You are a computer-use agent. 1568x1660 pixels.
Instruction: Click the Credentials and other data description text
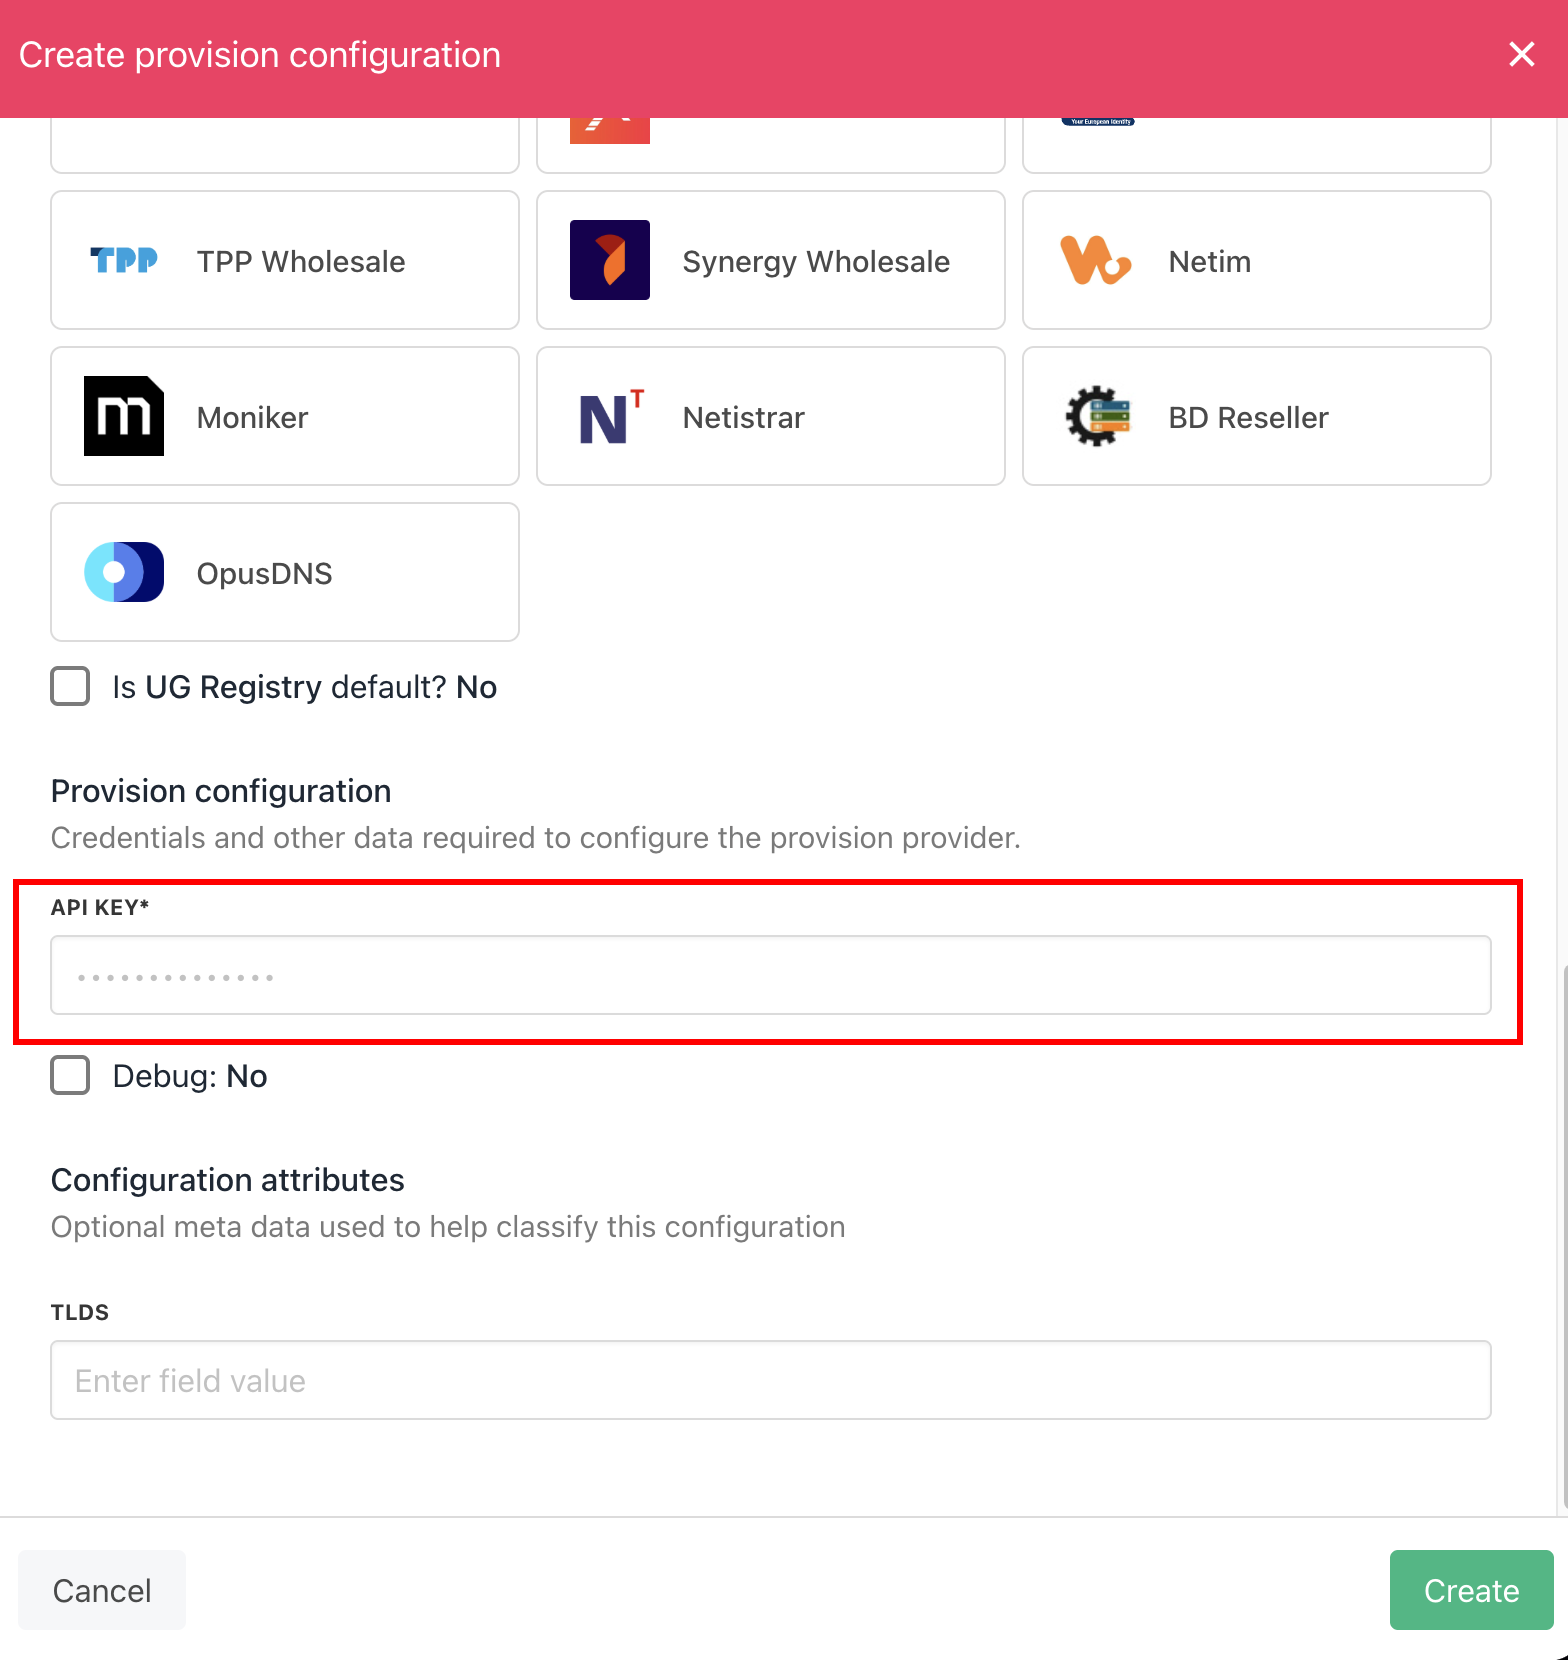(x=536, y=838)
